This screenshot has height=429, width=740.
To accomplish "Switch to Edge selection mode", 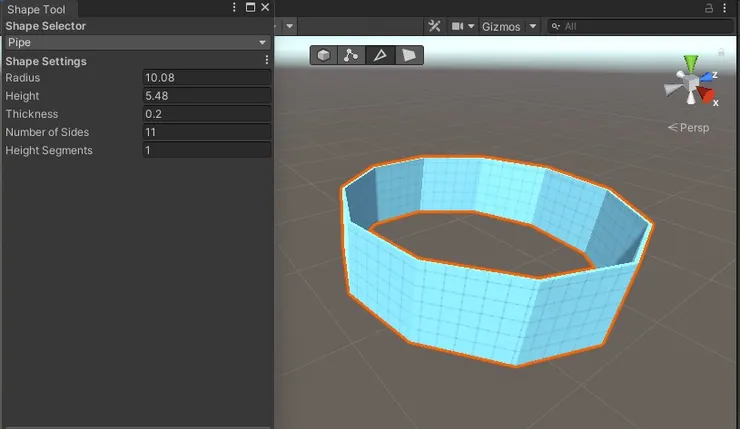I will (x=379, y=56).
